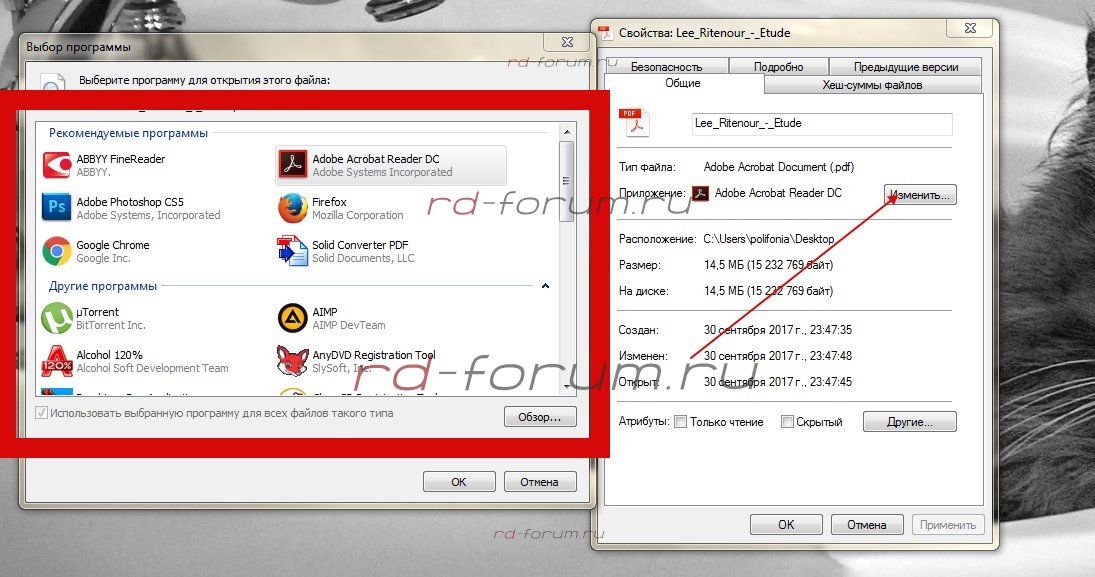This screenshot has height=577, width=1095.
Task: Enable the 'Только чтение' checkbox
Action: 681,422
